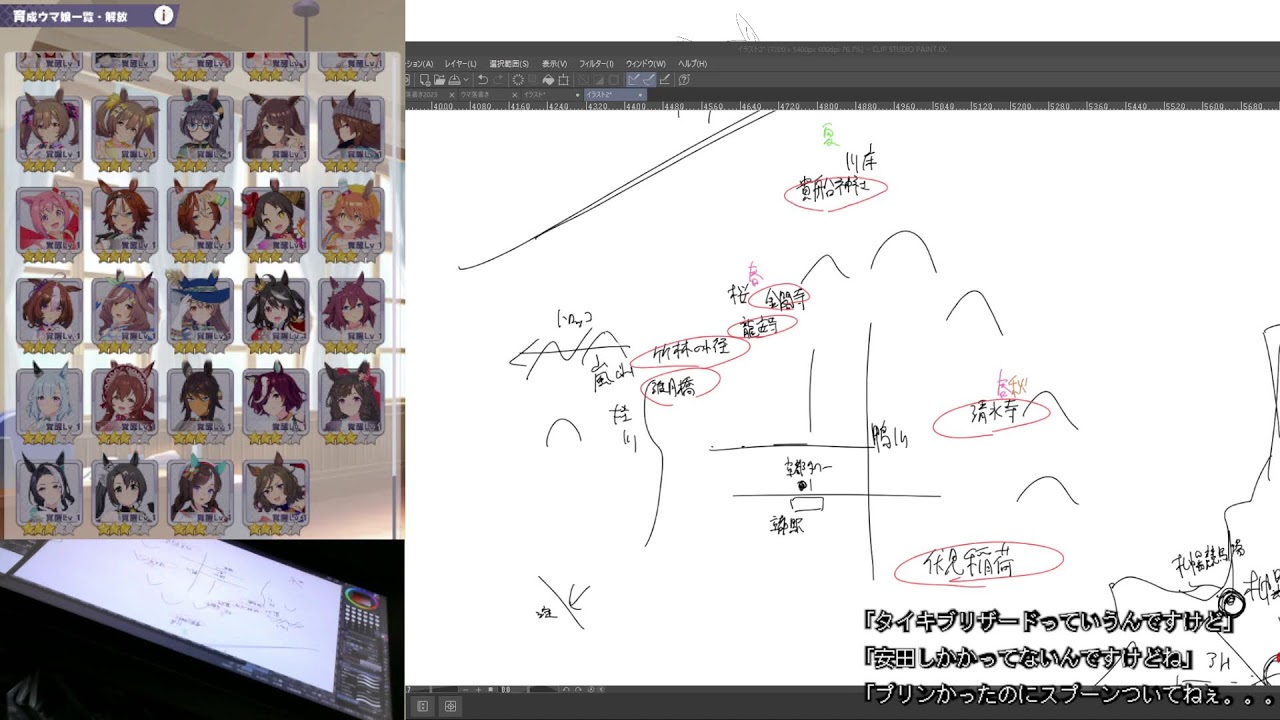
Task: Click the Undo arrow icon
Action: pyautogui.click(x=482, y=80)
